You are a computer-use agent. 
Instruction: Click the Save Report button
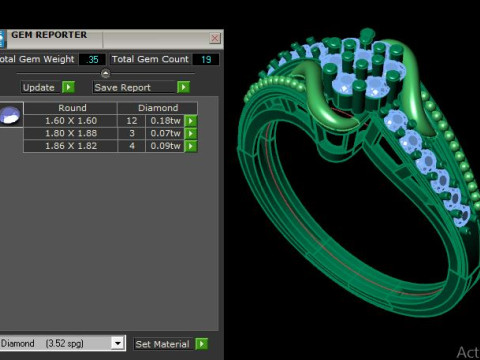[x=135, y=87]
